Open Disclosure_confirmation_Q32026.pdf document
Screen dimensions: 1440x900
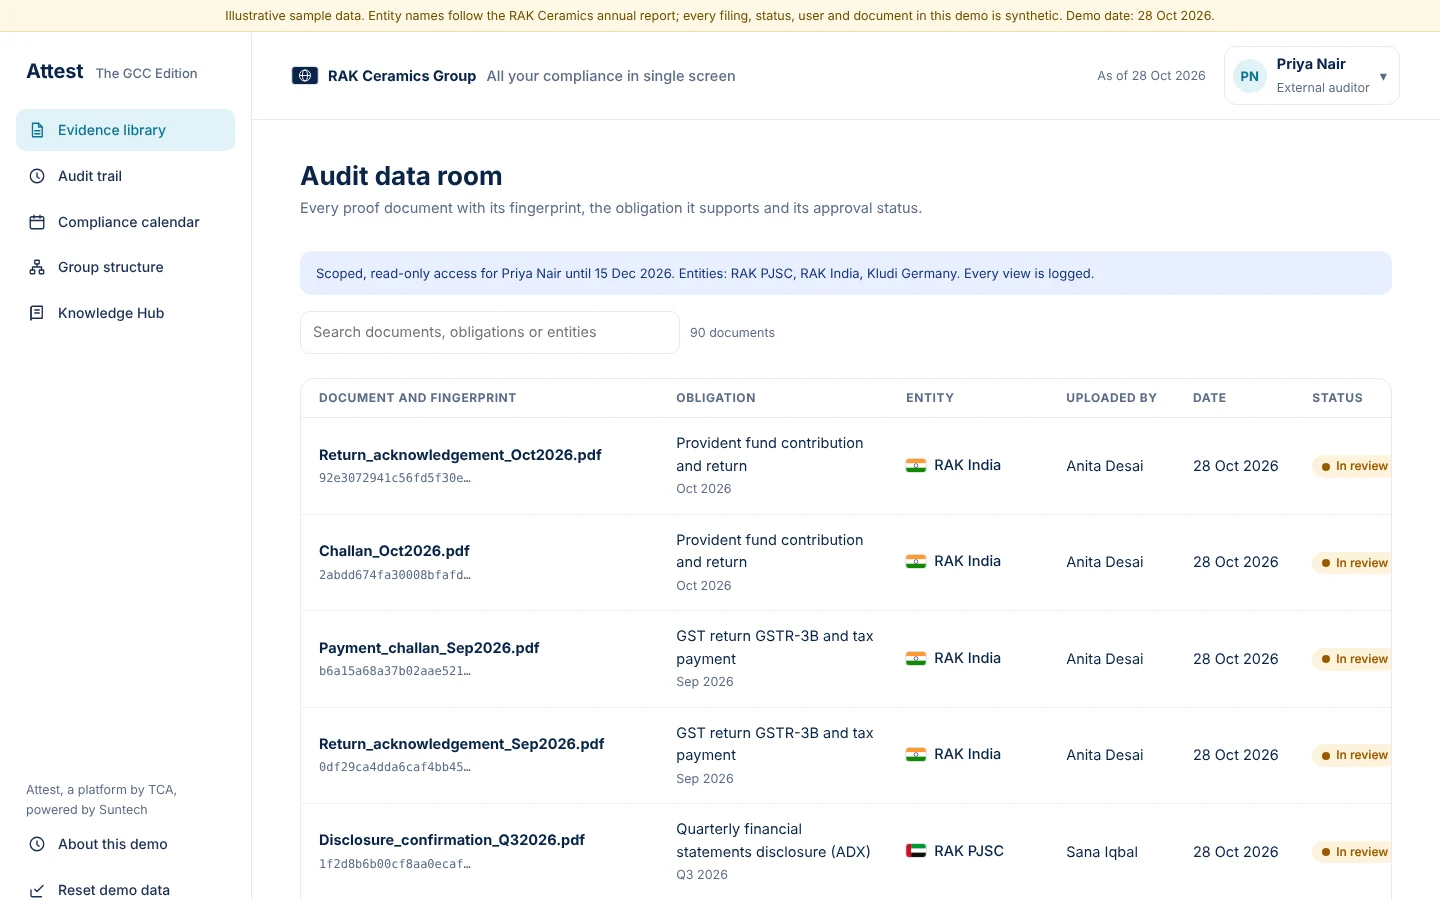[452, 840]
